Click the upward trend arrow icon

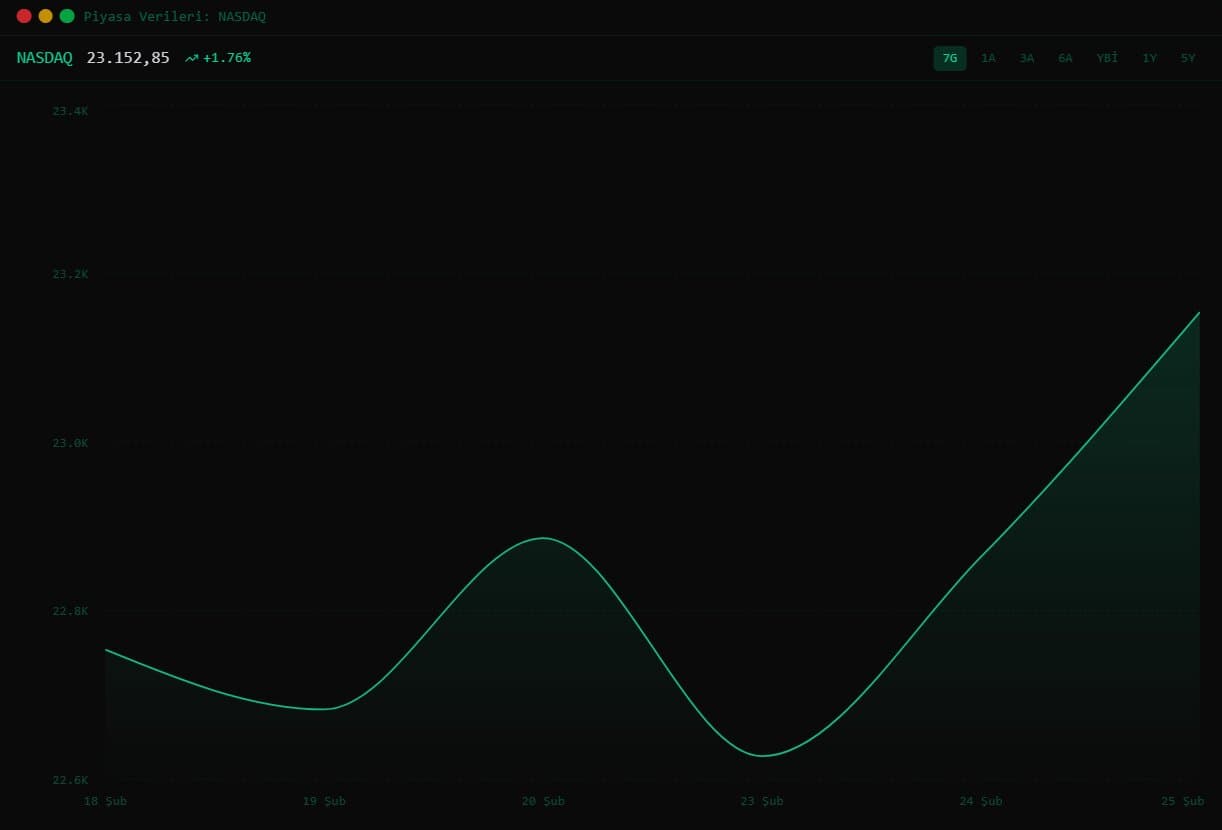coord(192,58)
